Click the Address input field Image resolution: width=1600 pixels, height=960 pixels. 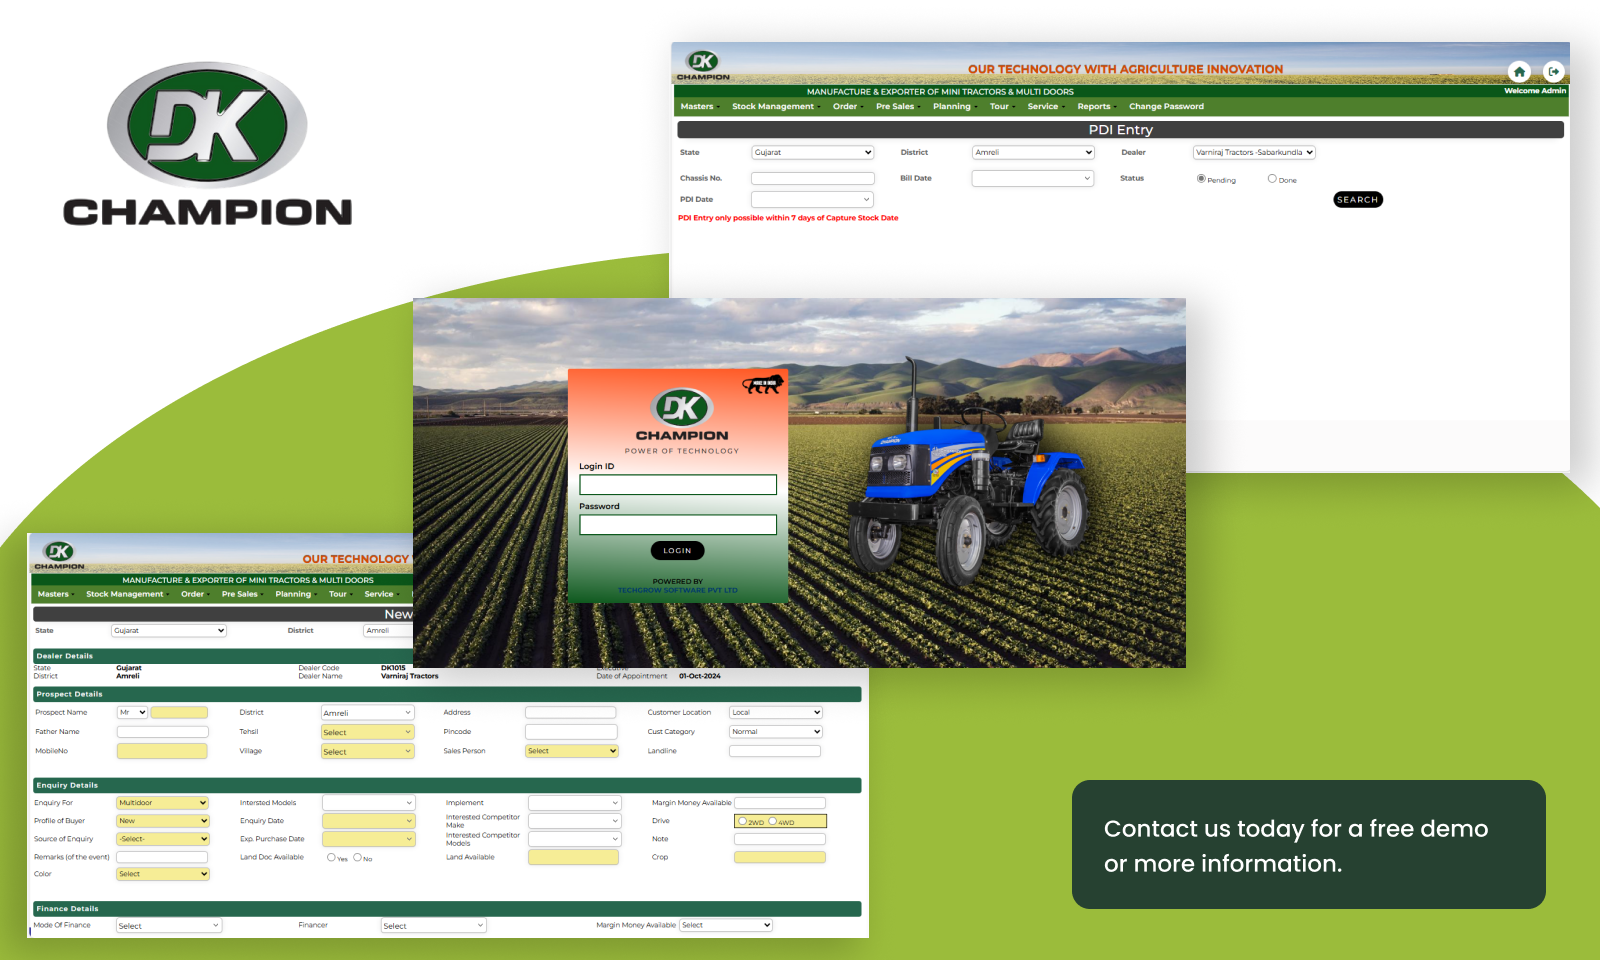tap(571, 713)
